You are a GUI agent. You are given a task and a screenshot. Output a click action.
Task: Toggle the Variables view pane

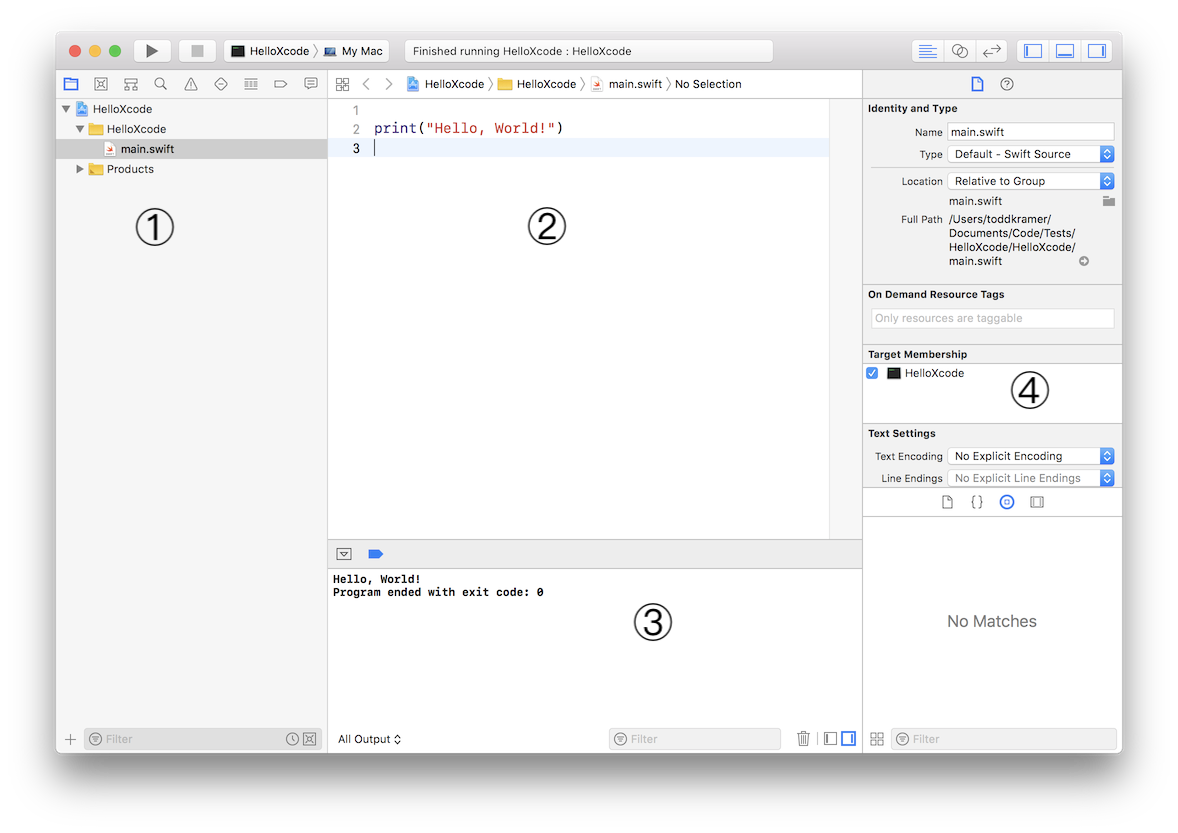[x=830, y=739]
